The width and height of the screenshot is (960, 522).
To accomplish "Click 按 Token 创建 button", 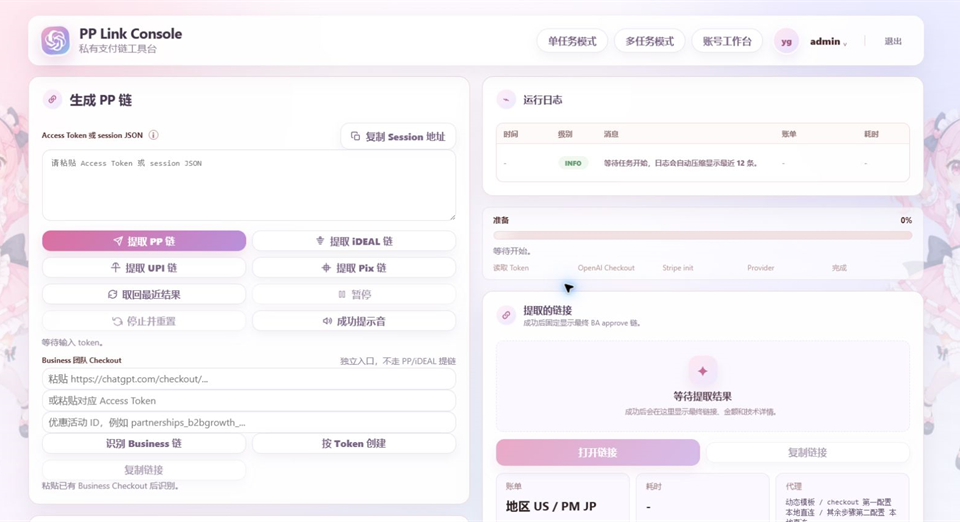I will tap(354, 443).
